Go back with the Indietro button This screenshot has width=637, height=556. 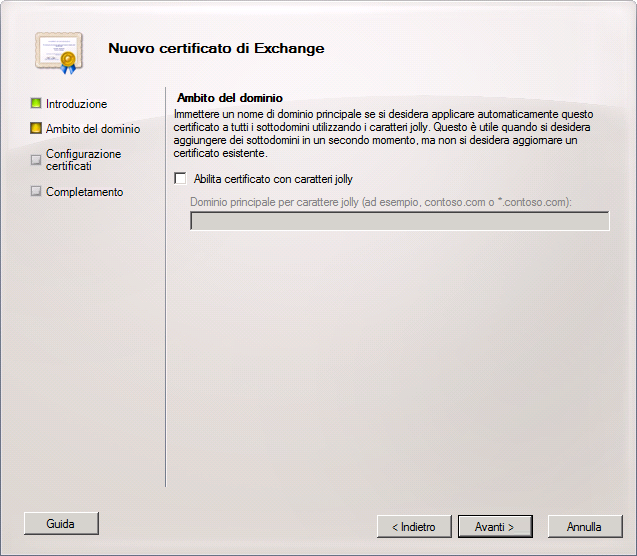pyautogui.click(x=414, y=527)
